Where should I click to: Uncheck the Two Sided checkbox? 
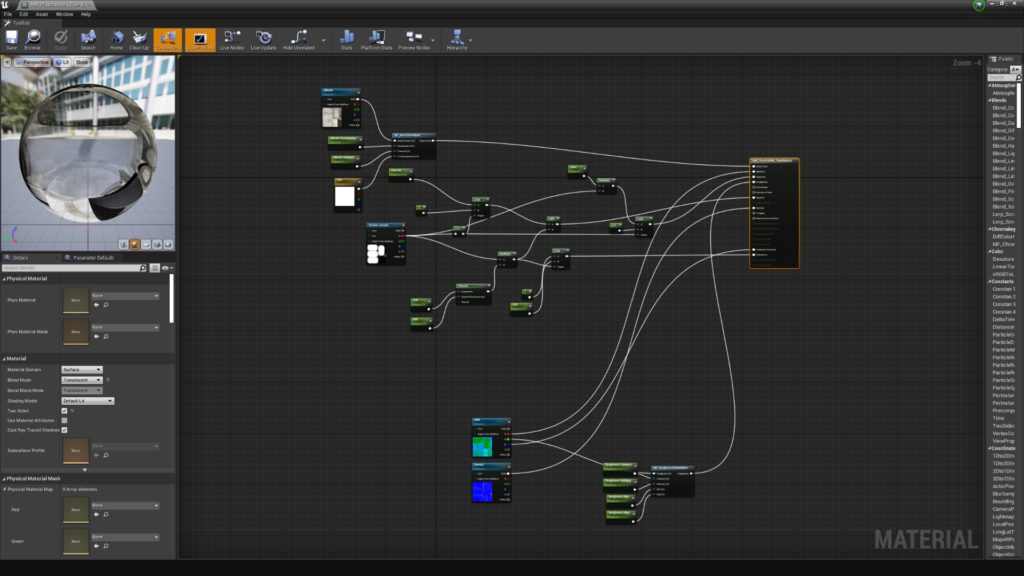tap(64, 410)
